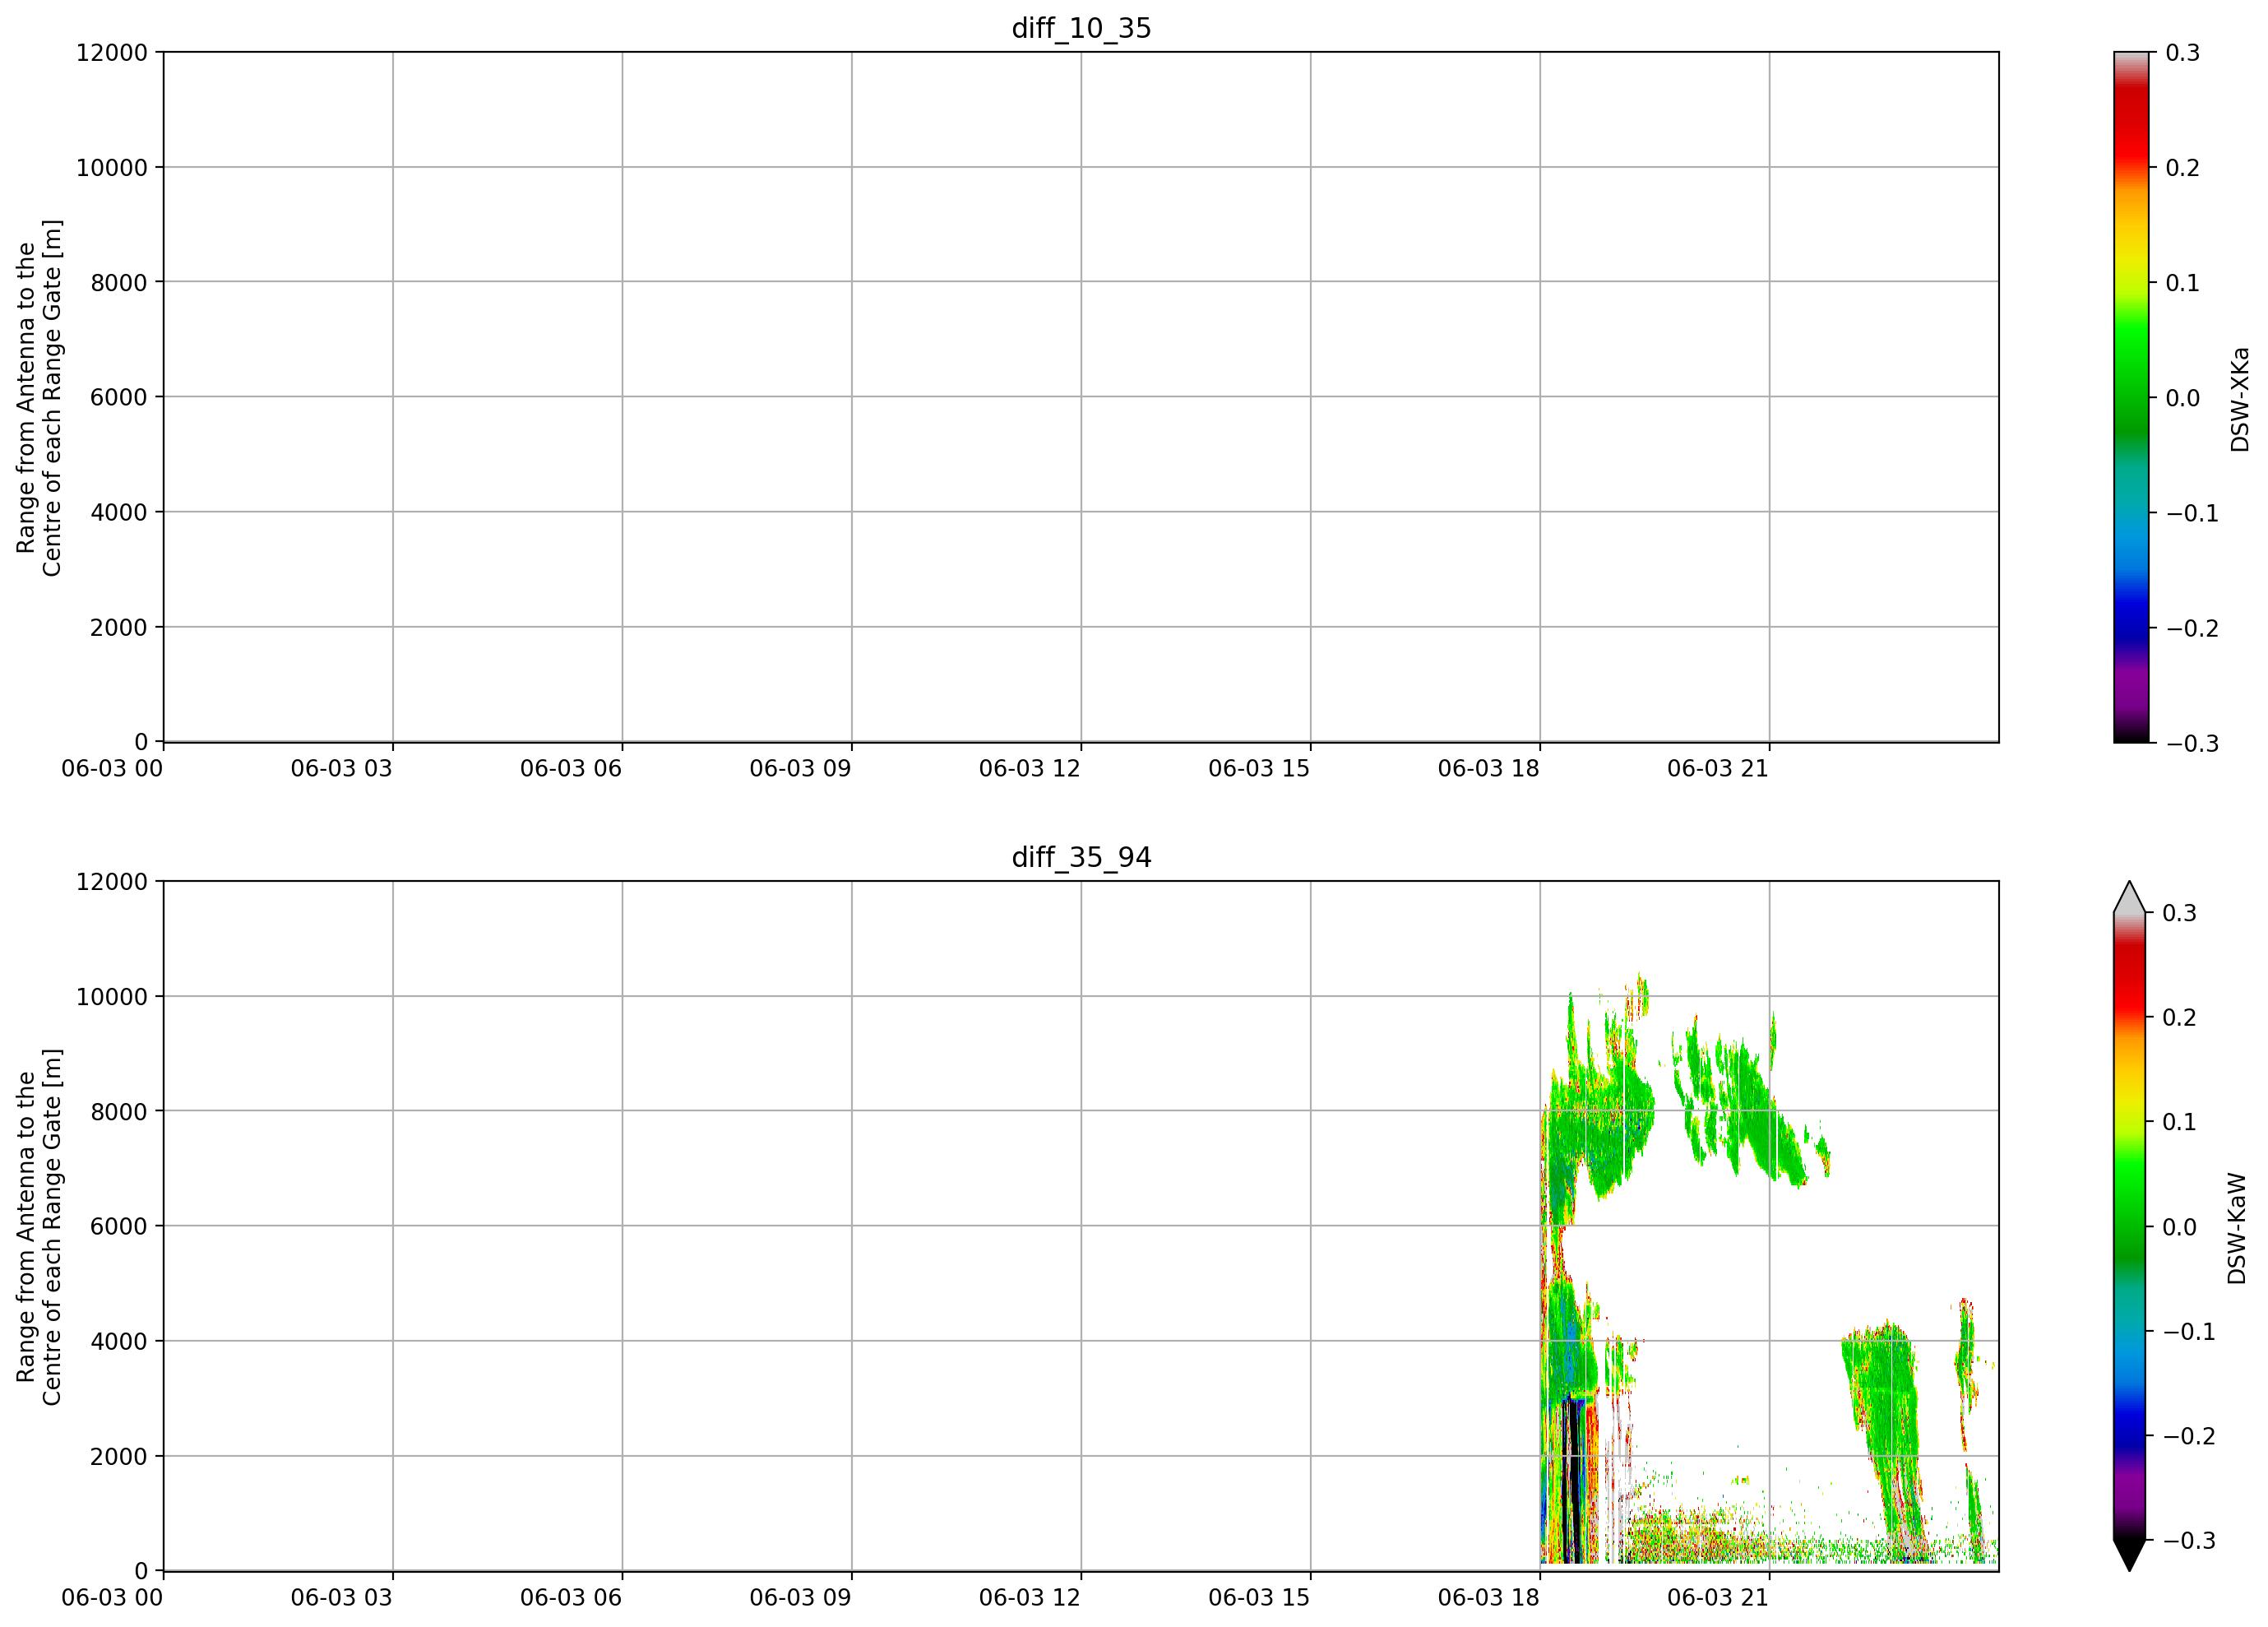This screenshot has height=1627, width=2268.
Task: Click the −0.2 tick on the DSW-XKa colorbar
Action: pos(2192,628)
